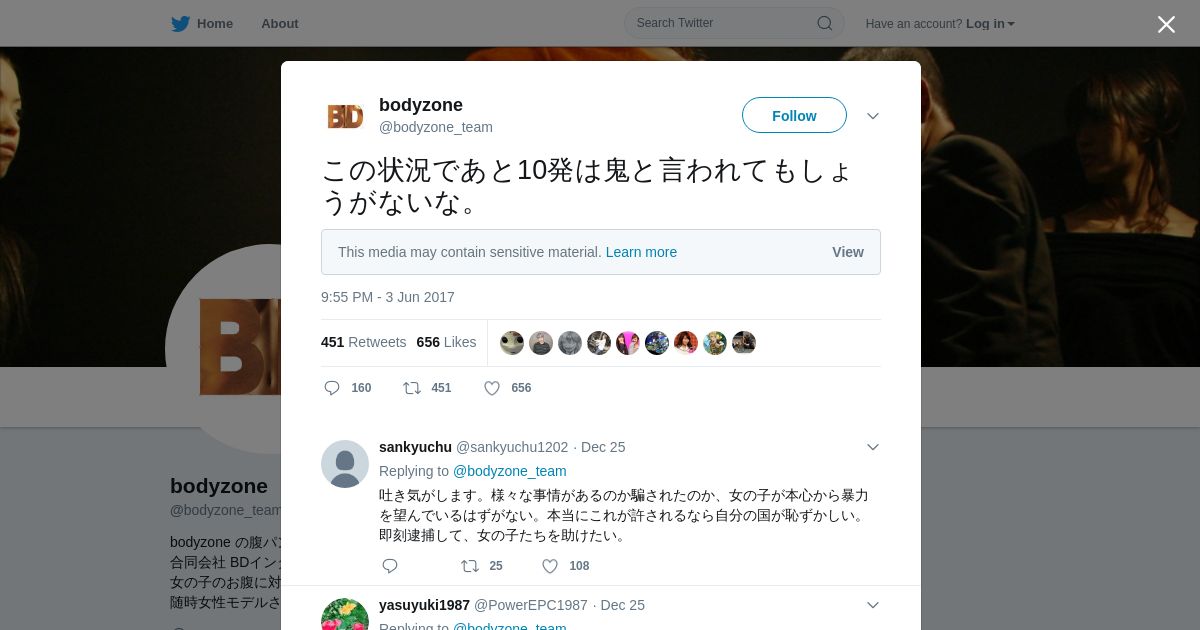This screenshot has height=630, width=1200.
Task: Open the yasuyuki1987 reply options chevron
Action: click(x=873, y=605)
